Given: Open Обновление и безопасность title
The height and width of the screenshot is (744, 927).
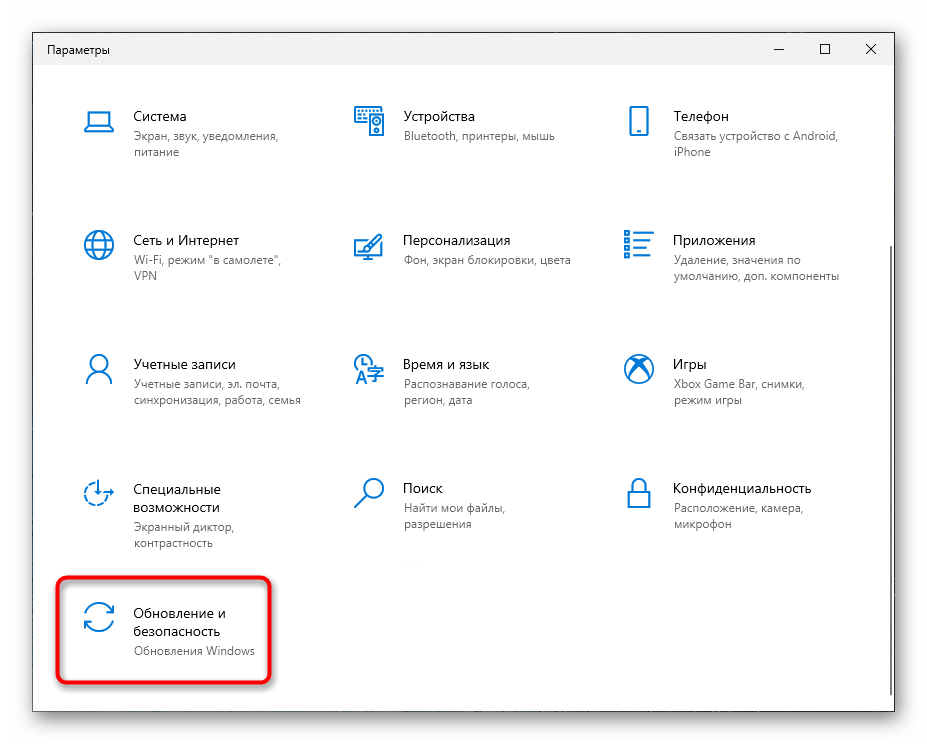Looking at the screenshot, I should (x=179, y=622).
